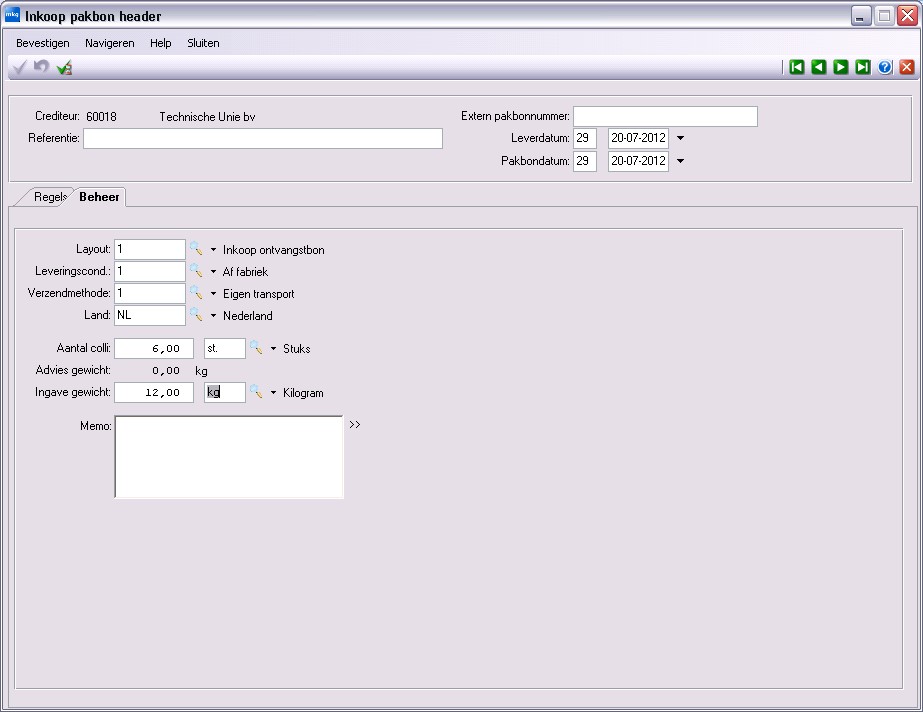Click the undo arrow toolbar icon

point(41,67)
